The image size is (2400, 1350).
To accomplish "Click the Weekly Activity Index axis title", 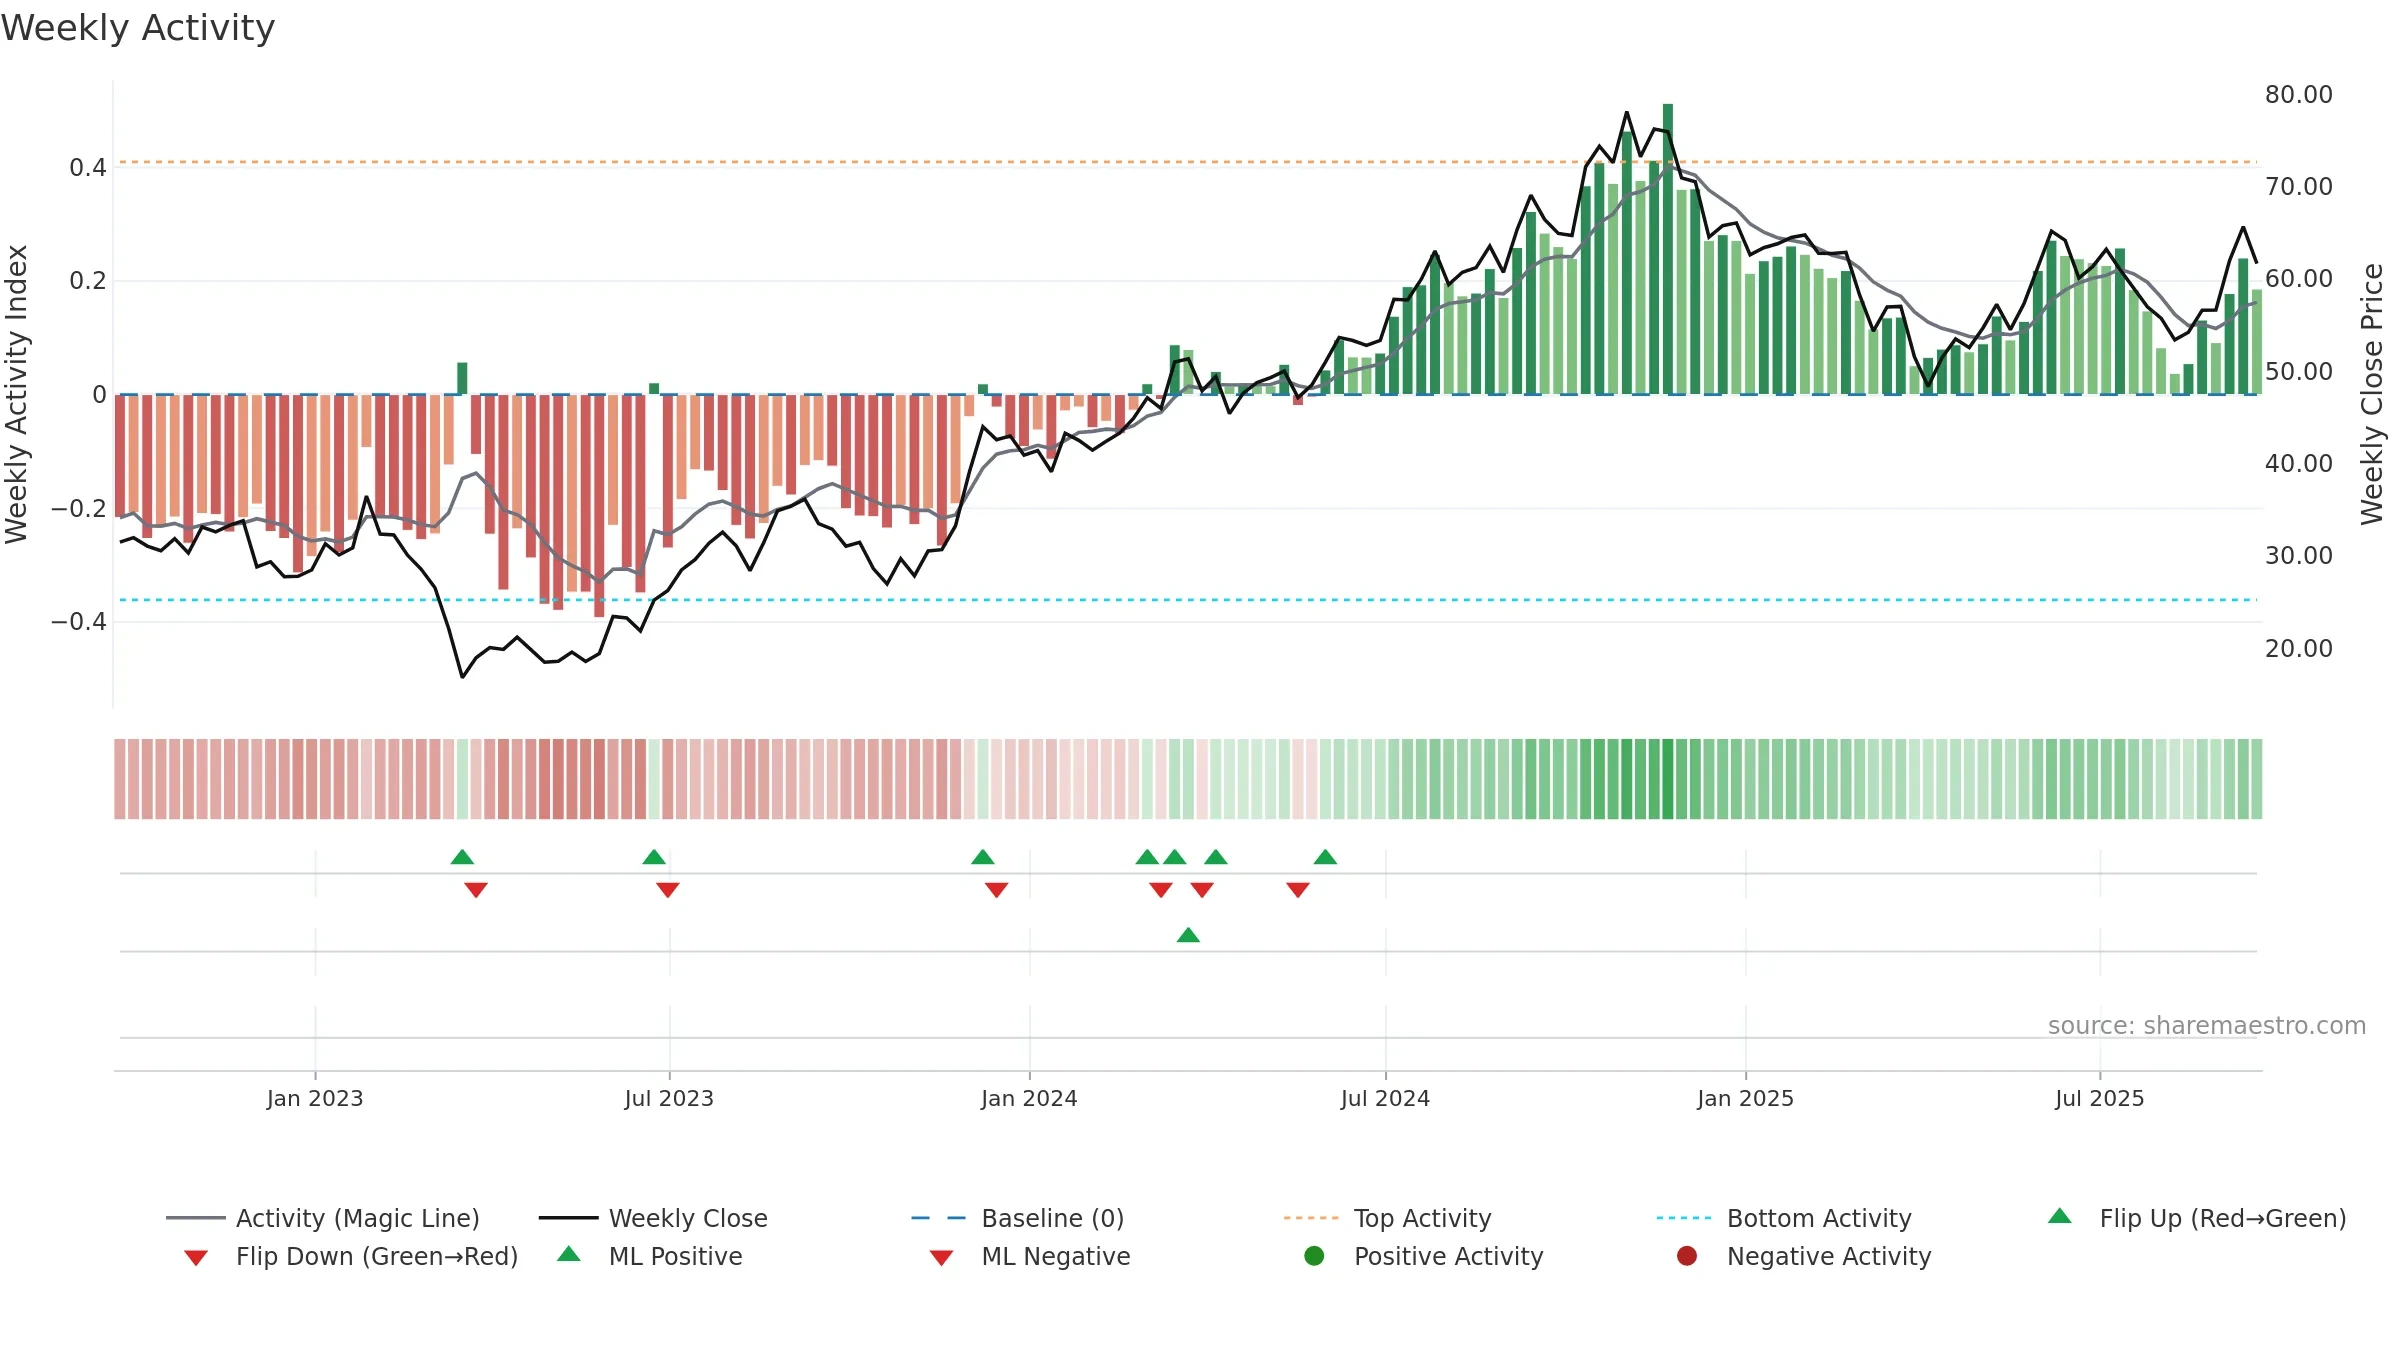I will (16, 394).
